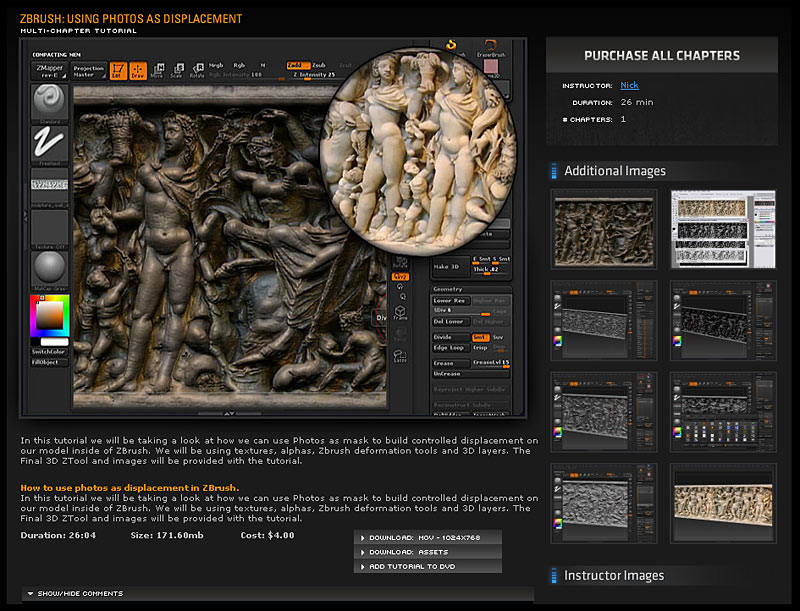Adjust the Z Intensity 25 slider
This screenshot has width=800, height=611.
[x=314, y=75]
